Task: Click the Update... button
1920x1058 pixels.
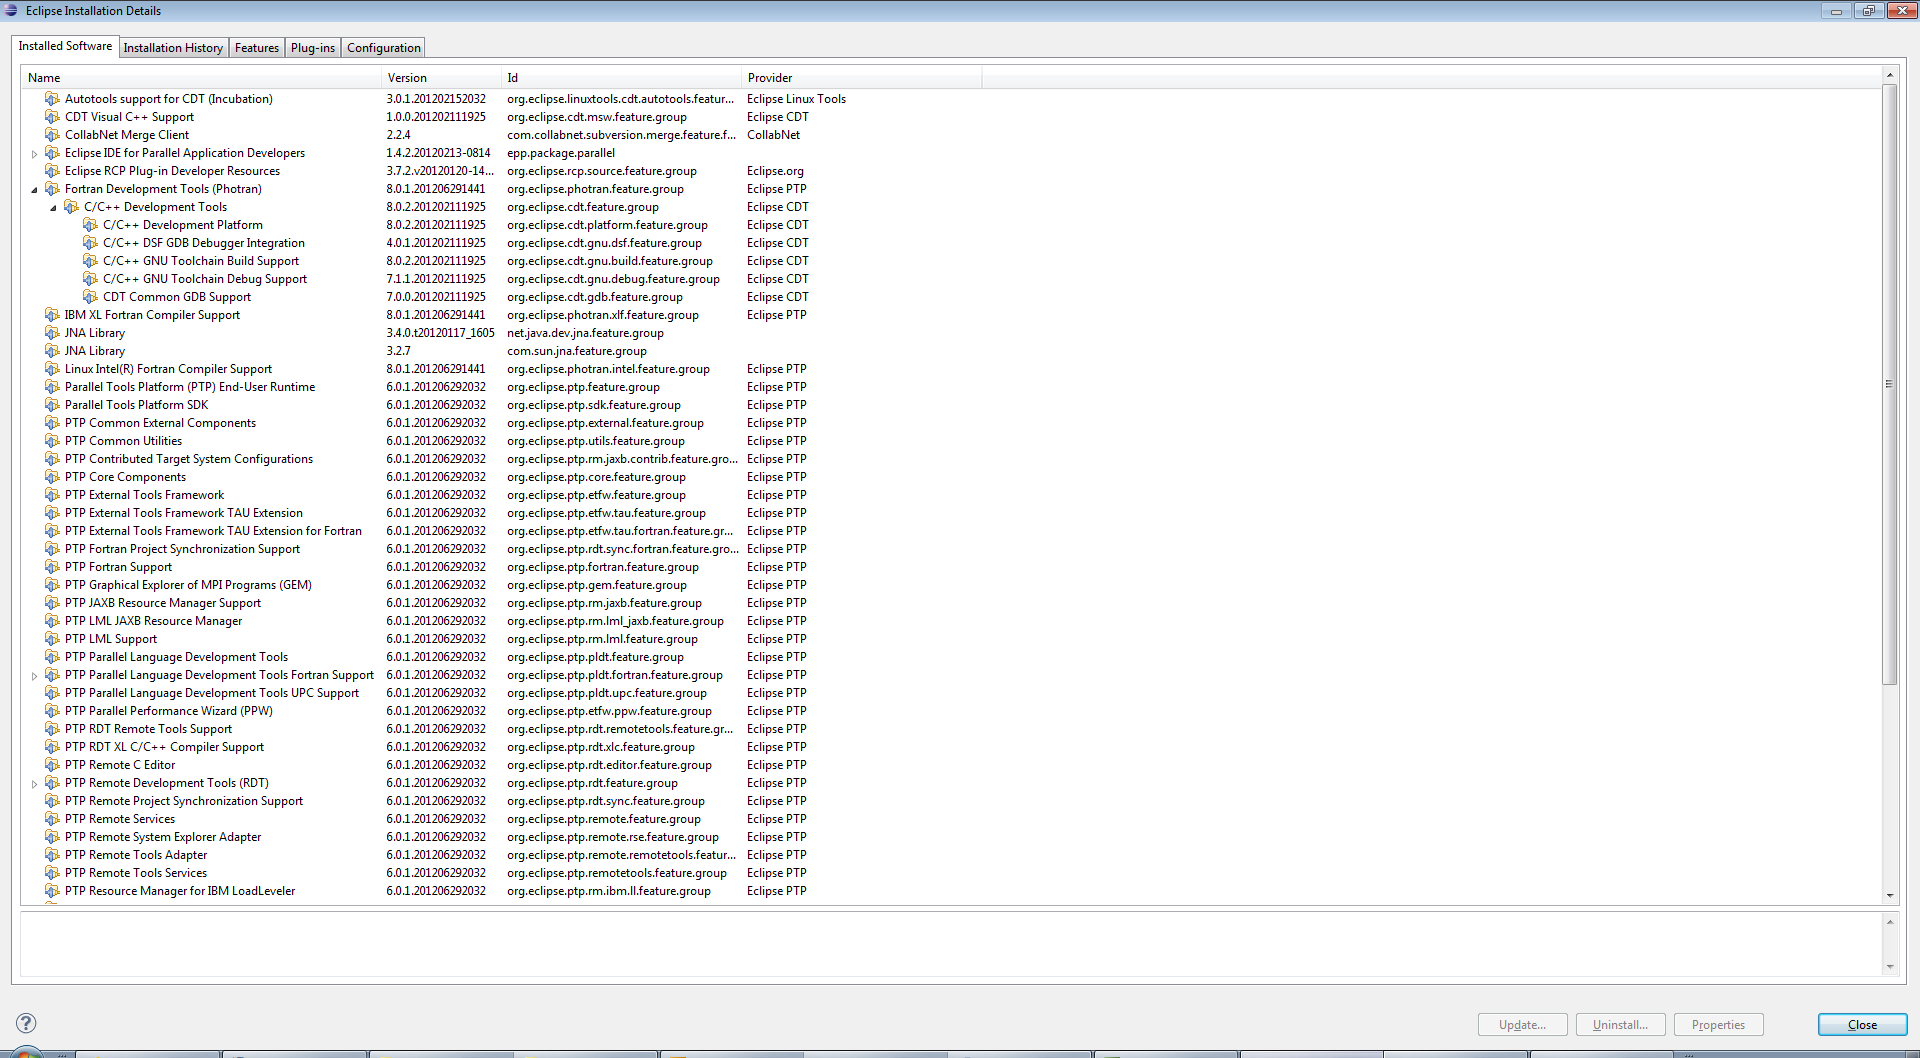Action: (1522, 1025)
